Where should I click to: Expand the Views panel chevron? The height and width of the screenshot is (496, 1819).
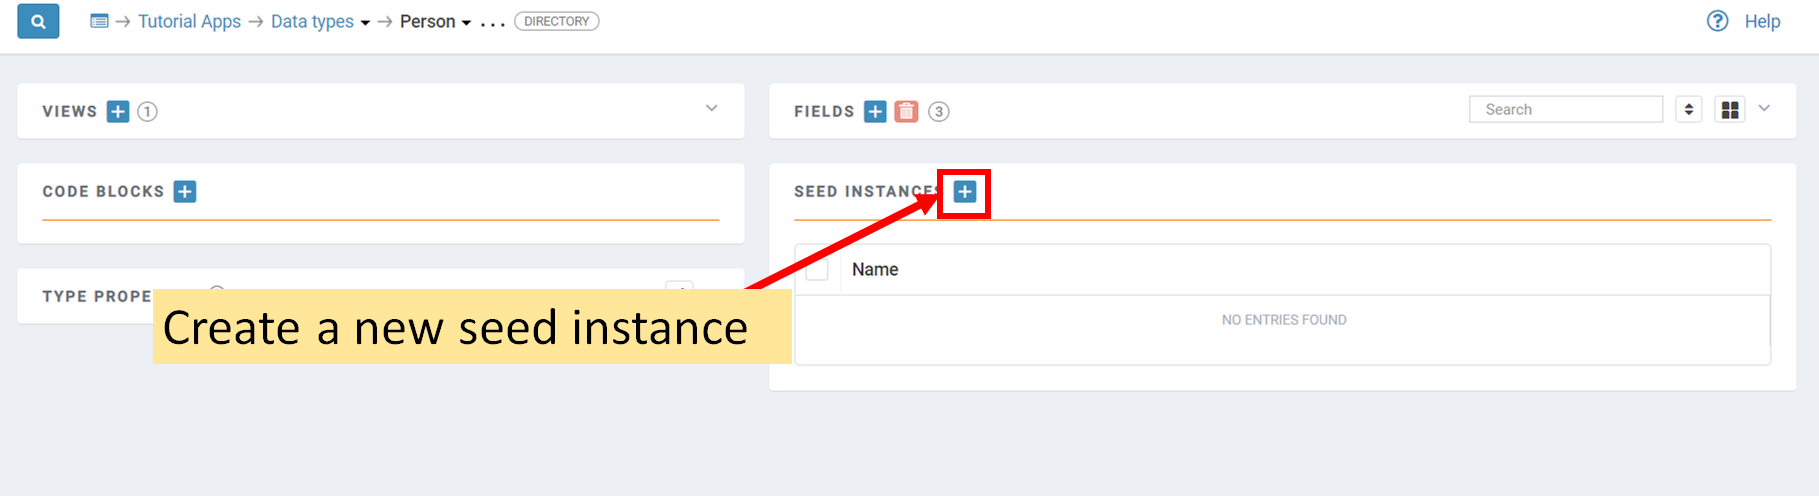coord(712,108)
